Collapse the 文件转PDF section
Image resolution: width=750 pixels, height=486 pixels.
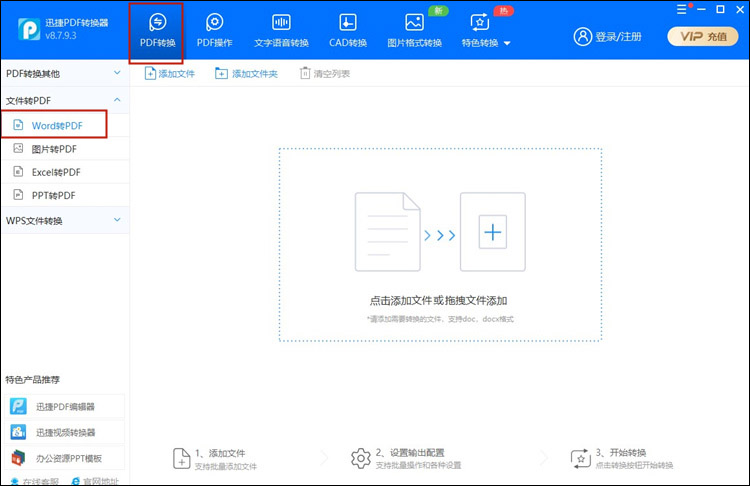(x=65, y=100)
